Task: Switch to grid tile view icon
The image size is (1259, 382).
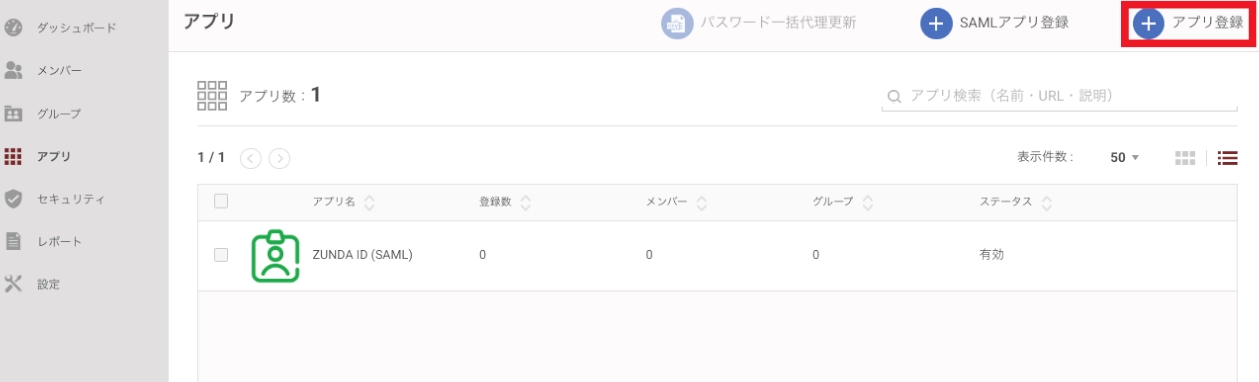Action: (1185, 158)
